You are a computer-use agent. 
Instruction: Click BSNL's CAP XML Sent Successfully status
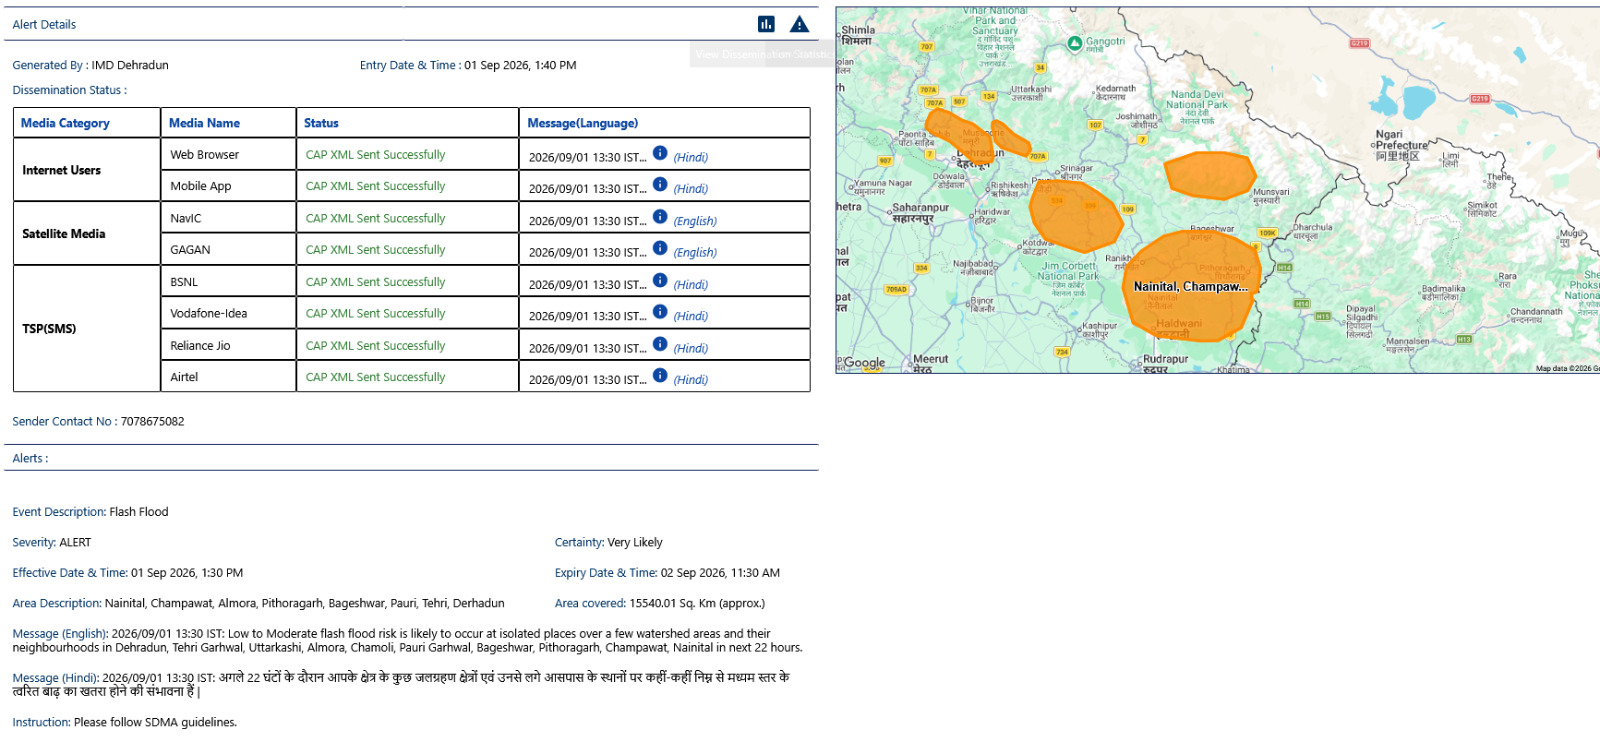click(375, 282)
